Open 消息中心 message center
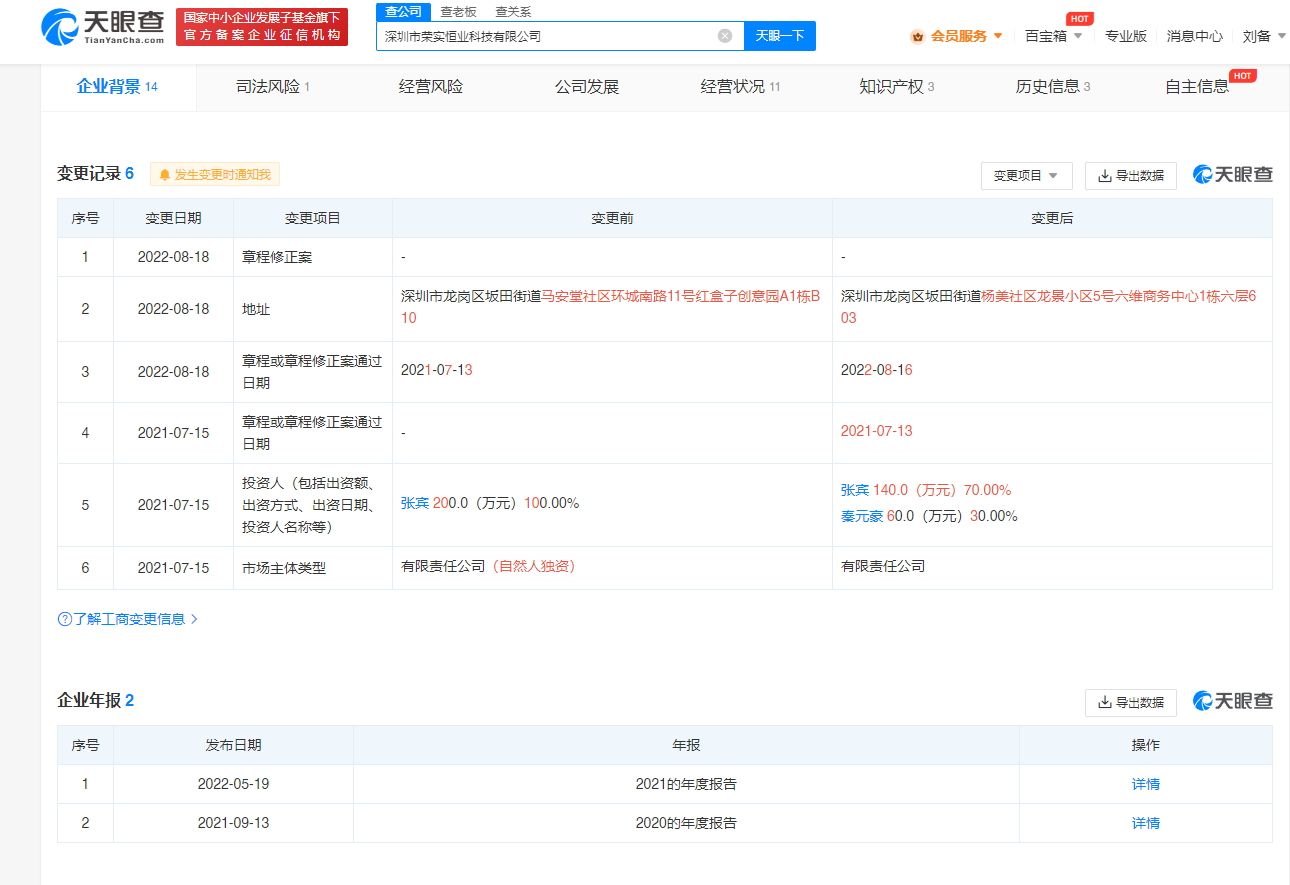 pos(1194,36)
